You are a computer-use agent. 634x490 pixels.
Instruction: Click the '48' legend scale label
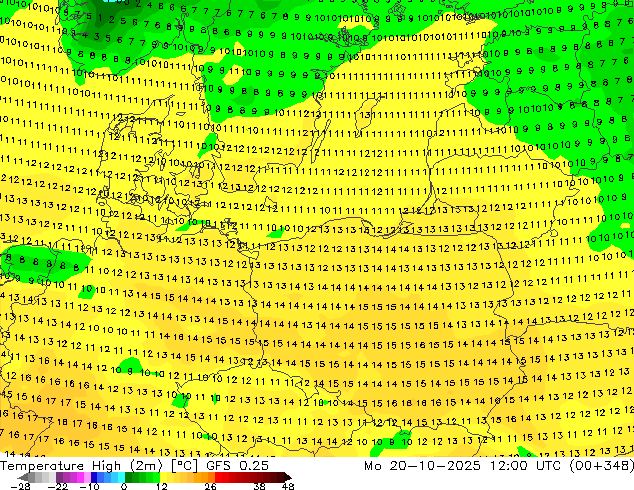pyautogui.click(x=288, y=486)
